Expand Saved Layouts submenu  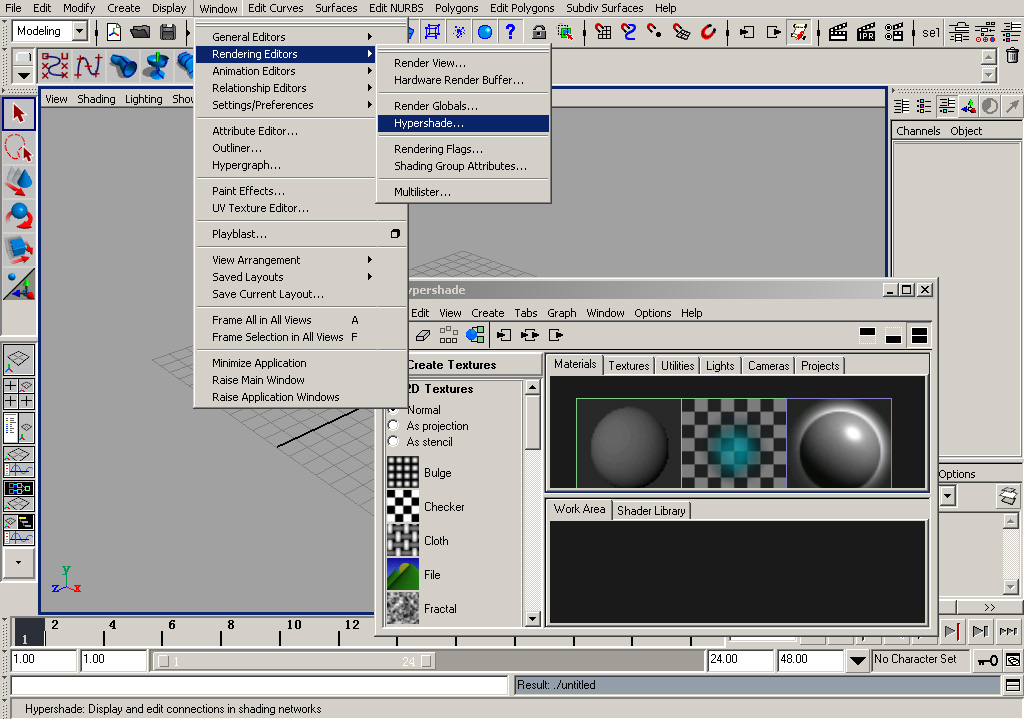[301, 277]
